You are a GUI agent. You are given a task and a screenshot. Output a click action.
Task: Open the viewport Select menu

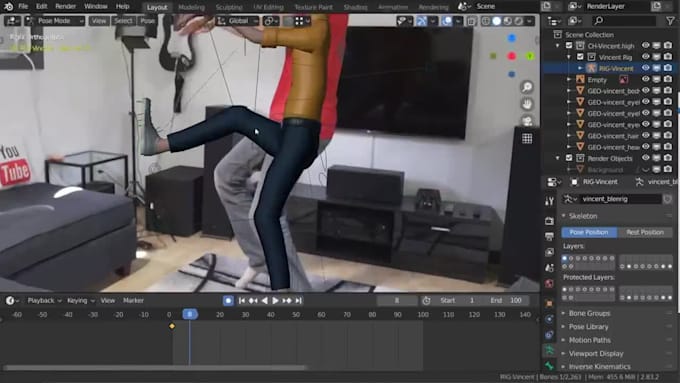(x=123, y=21)
